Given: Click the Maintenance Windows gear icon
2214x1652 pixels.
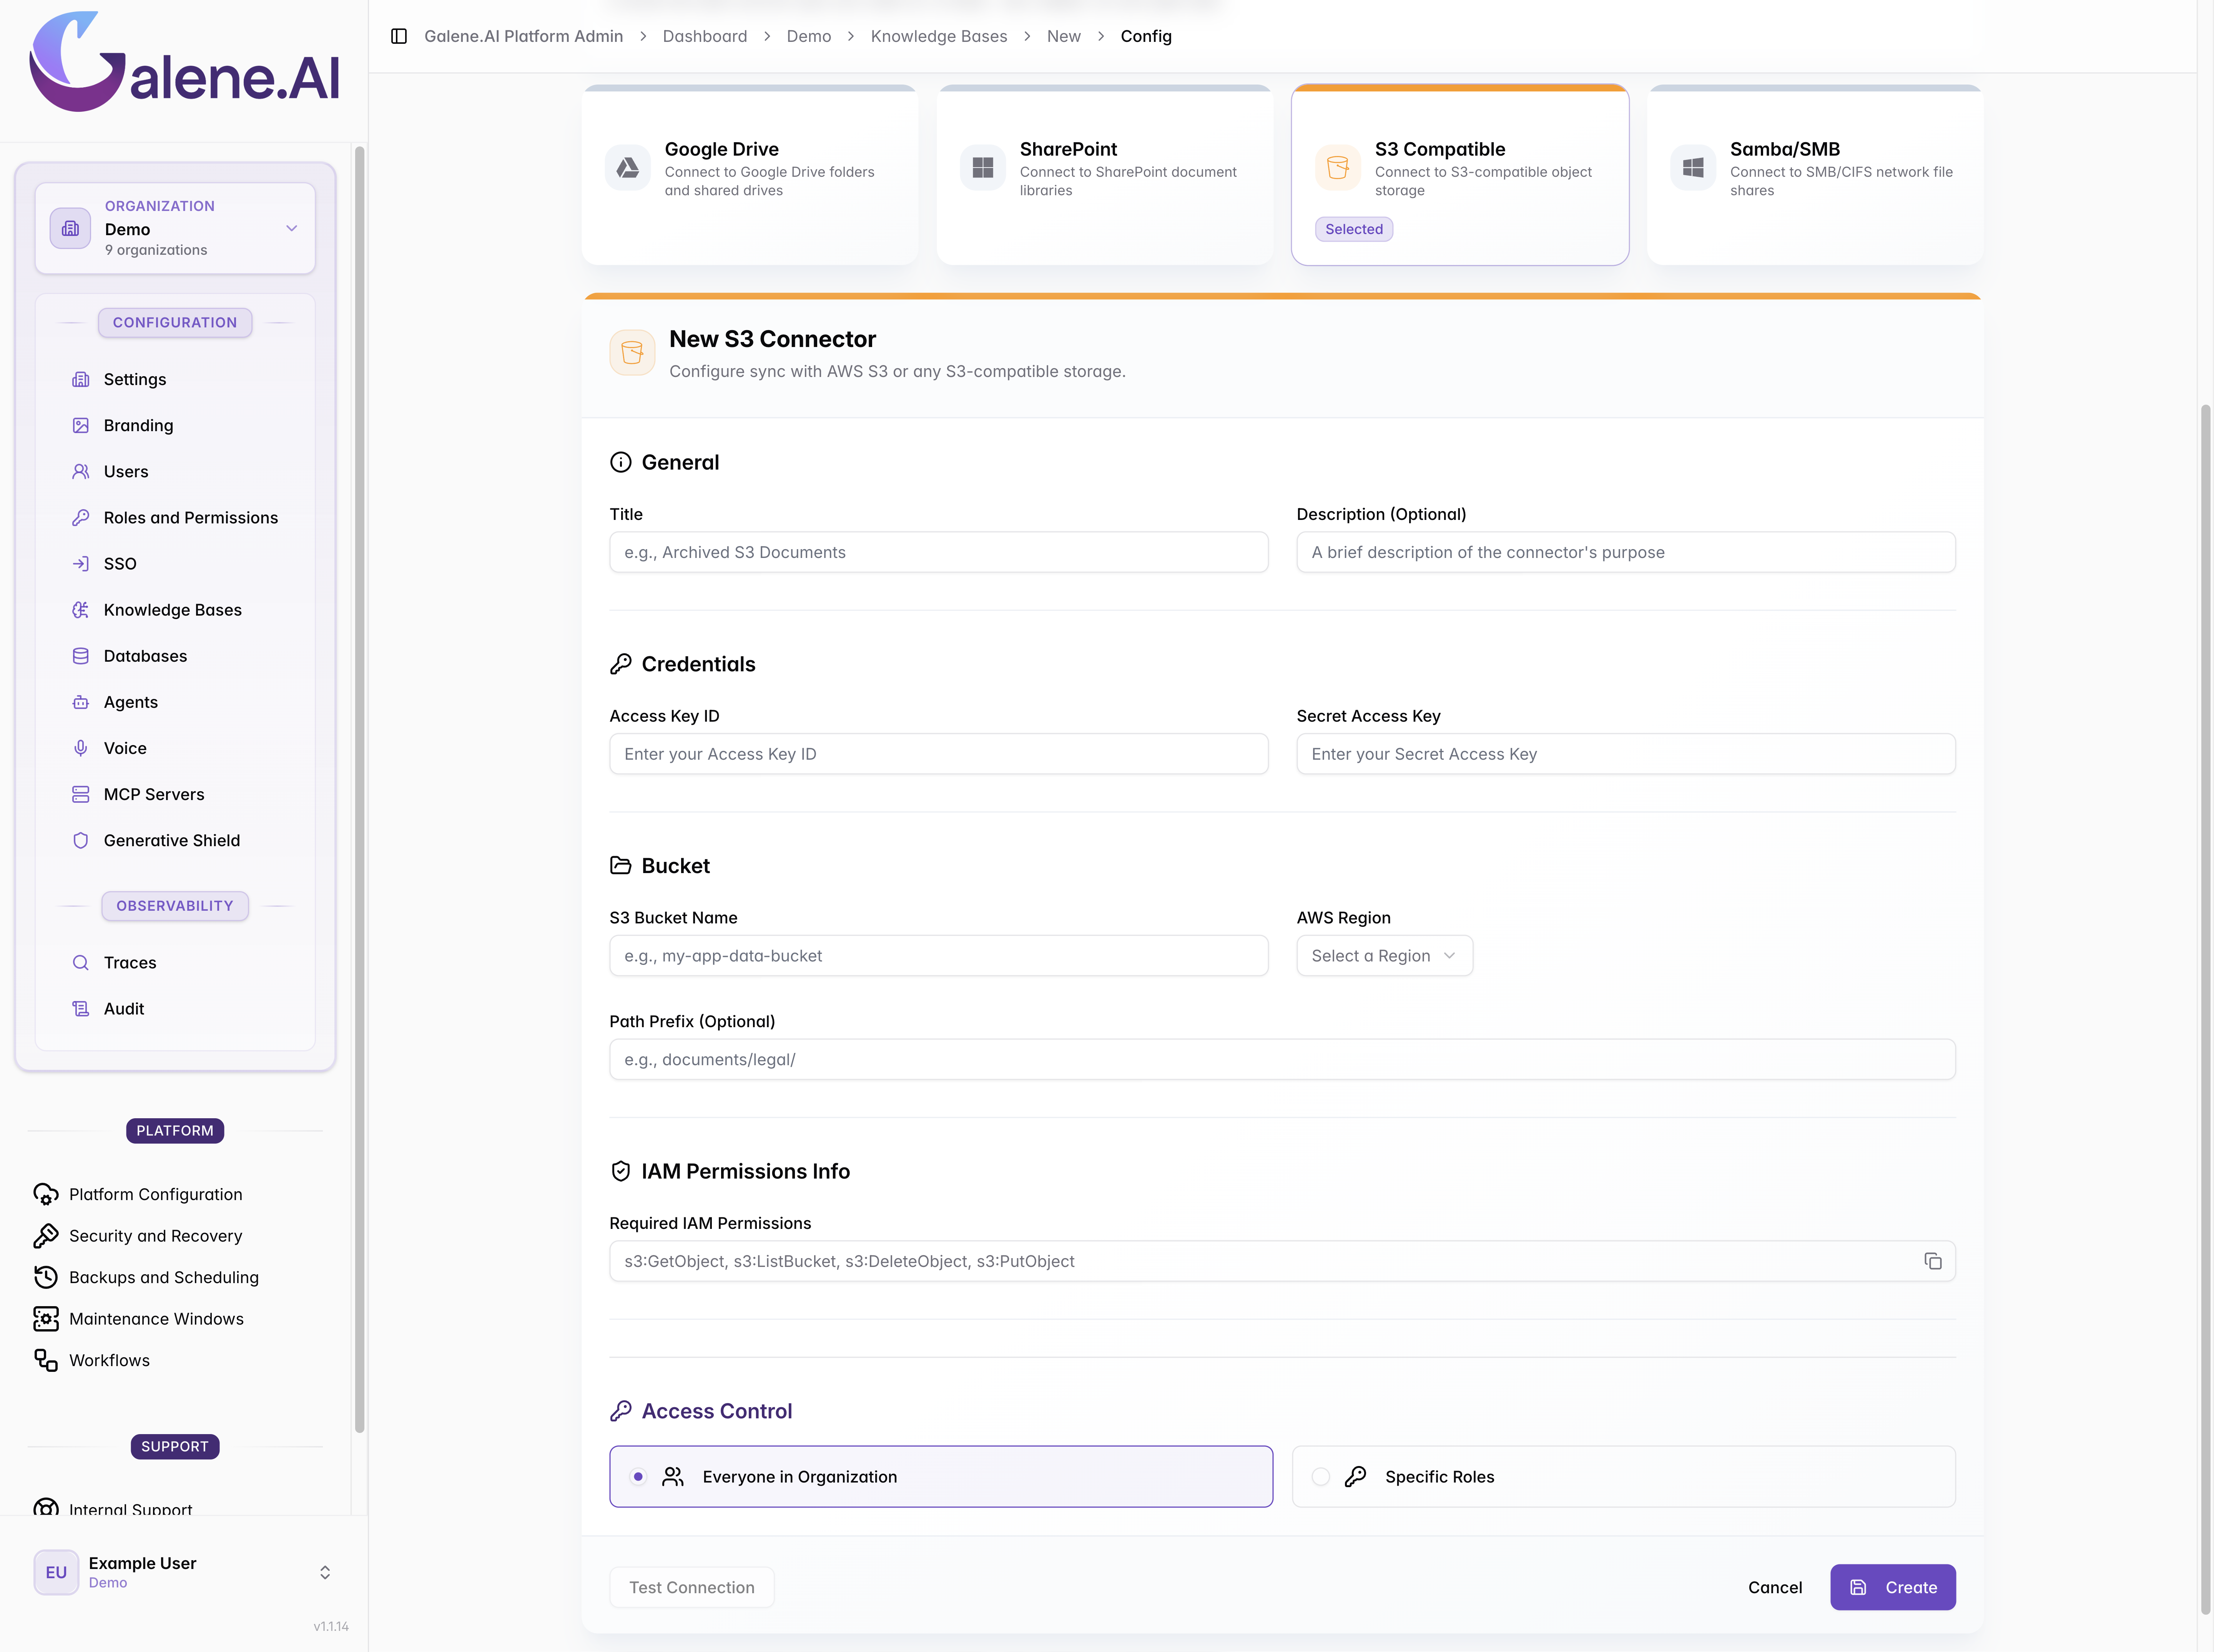Looking at the screenshot, I should [x=46, y=1319].
